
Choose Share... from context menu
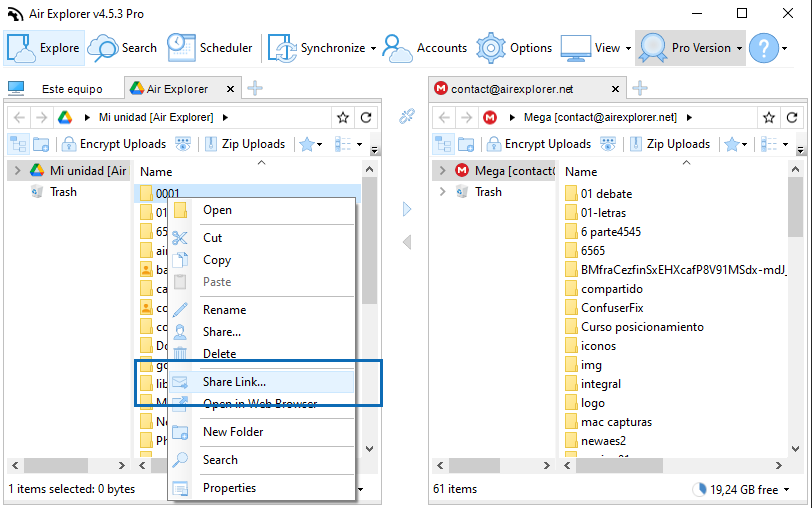262,332
